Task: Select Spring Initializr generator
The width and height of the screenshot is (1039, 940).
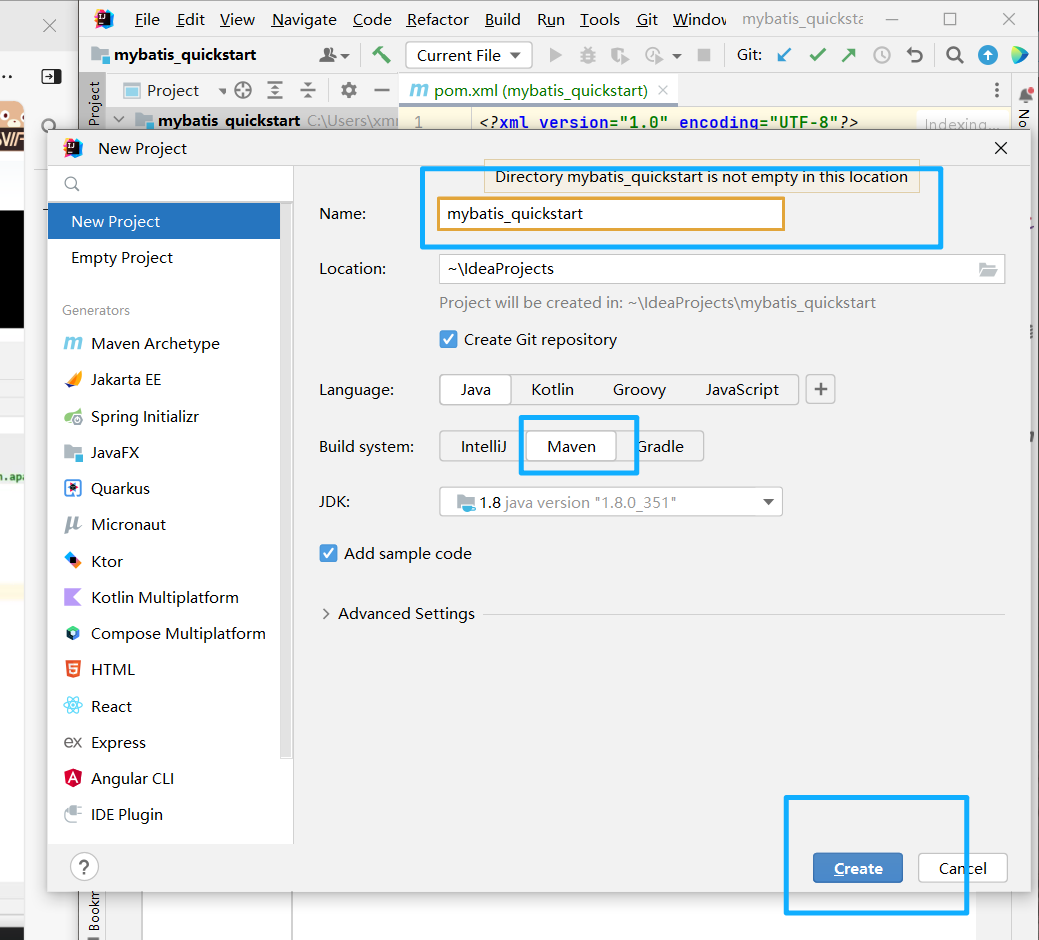Action: 164,417
